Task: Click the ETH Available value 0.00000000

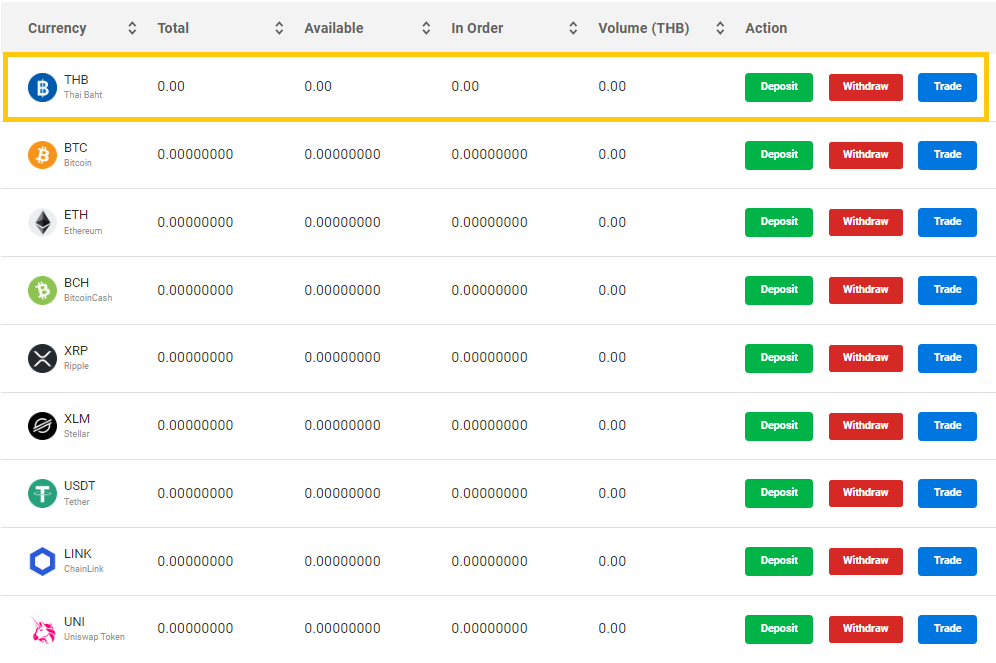Action: pyautogui.click(x=342, y=222)
